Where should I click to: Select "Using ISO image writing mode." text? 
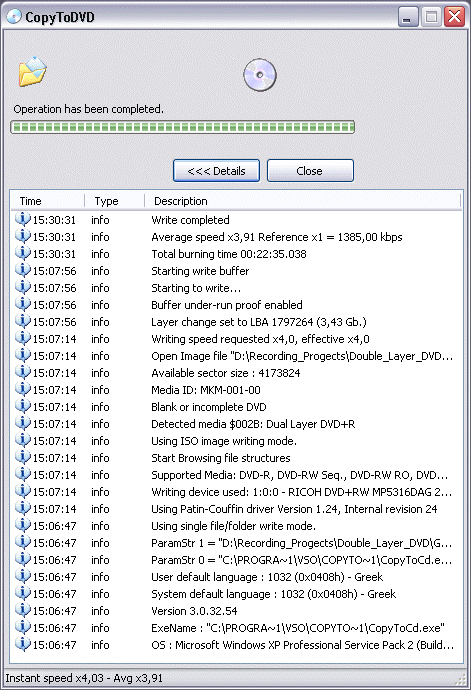coord(224,441)
